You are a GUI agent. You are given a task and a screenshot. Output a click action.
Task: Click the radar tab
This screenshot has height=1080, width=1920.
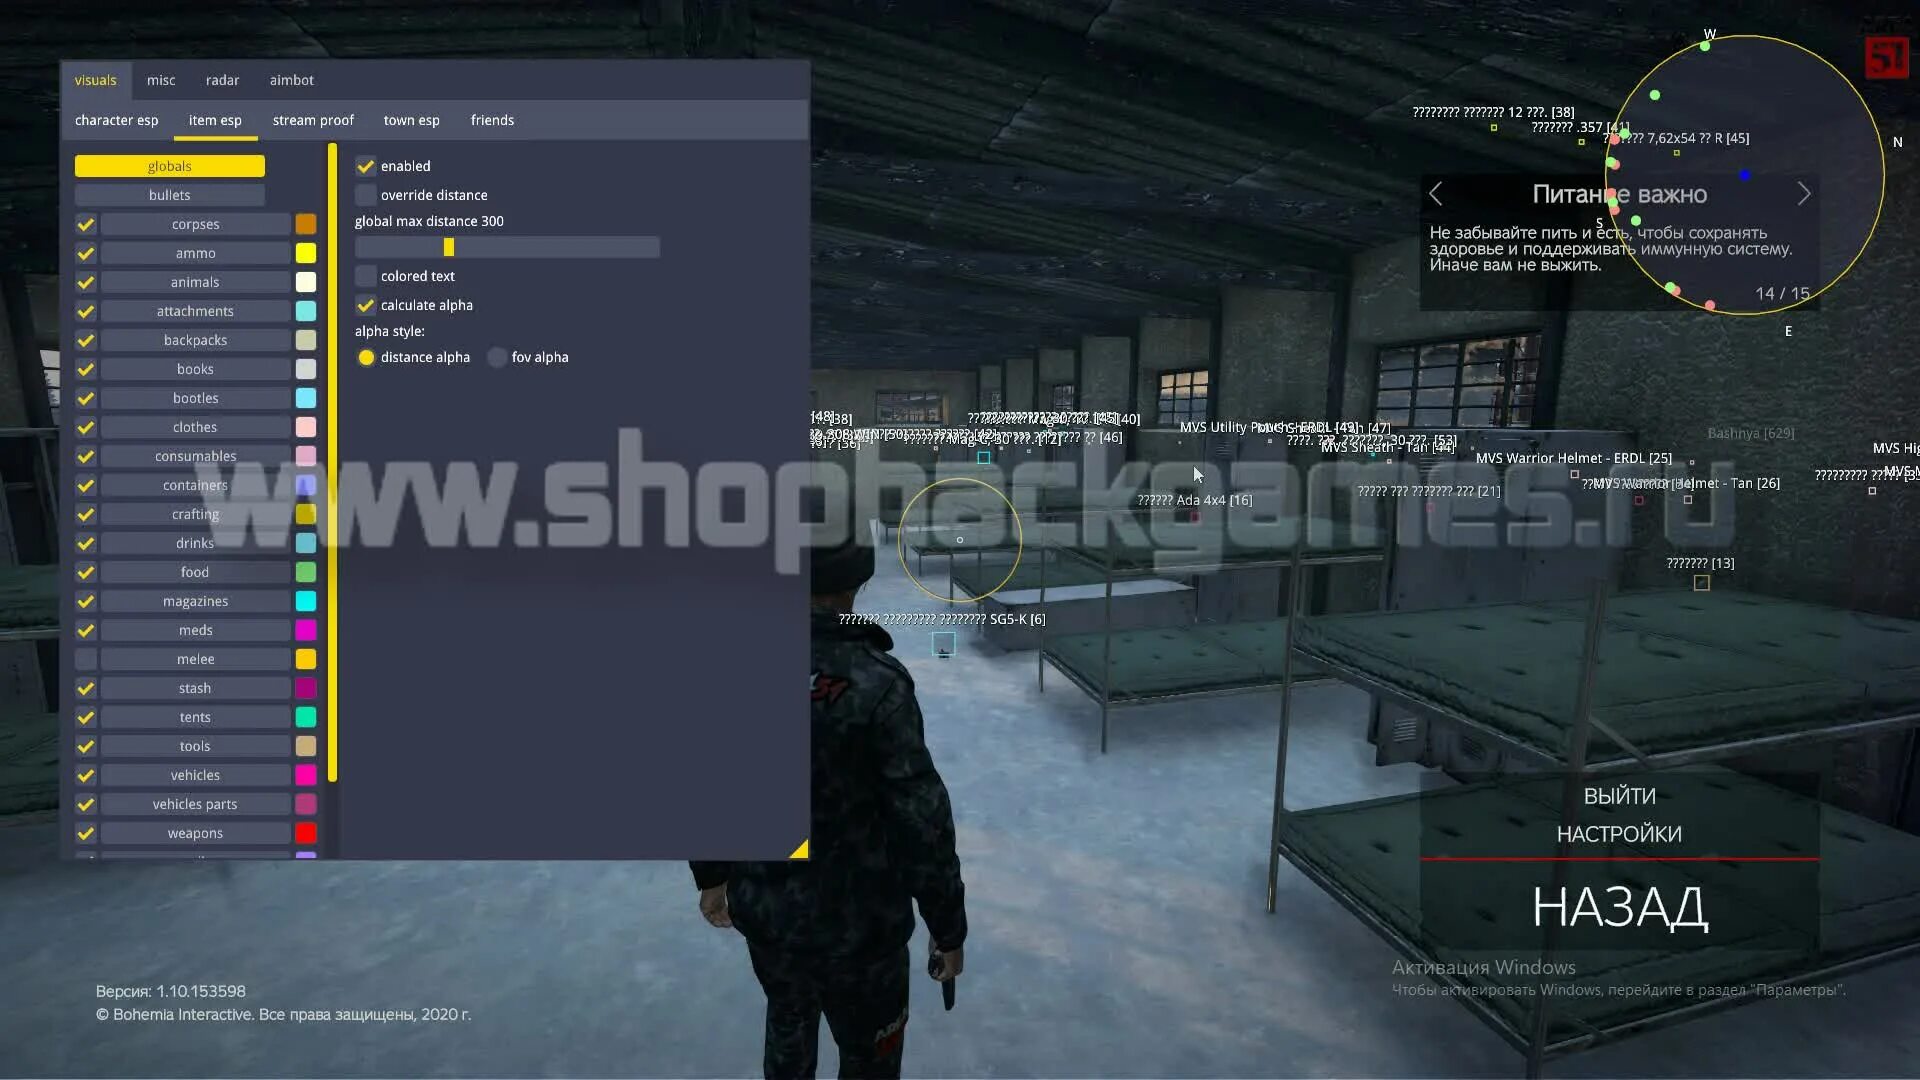pos(222,79)
